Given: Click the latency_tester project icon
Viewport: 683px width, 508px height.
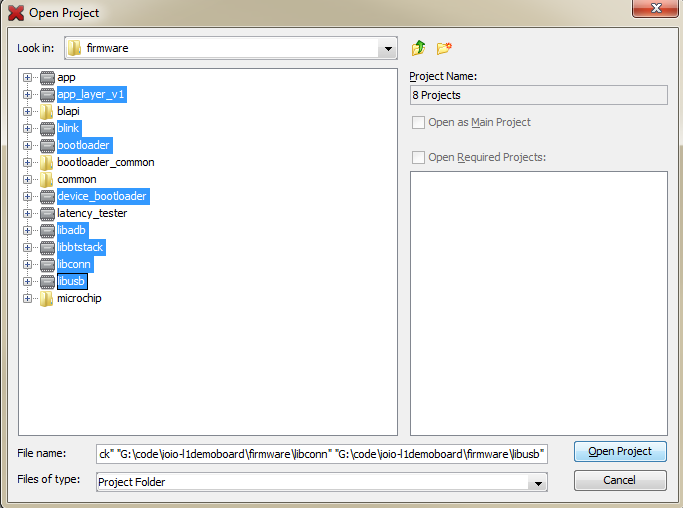Looking at the screenshot, I should (47, 213).
